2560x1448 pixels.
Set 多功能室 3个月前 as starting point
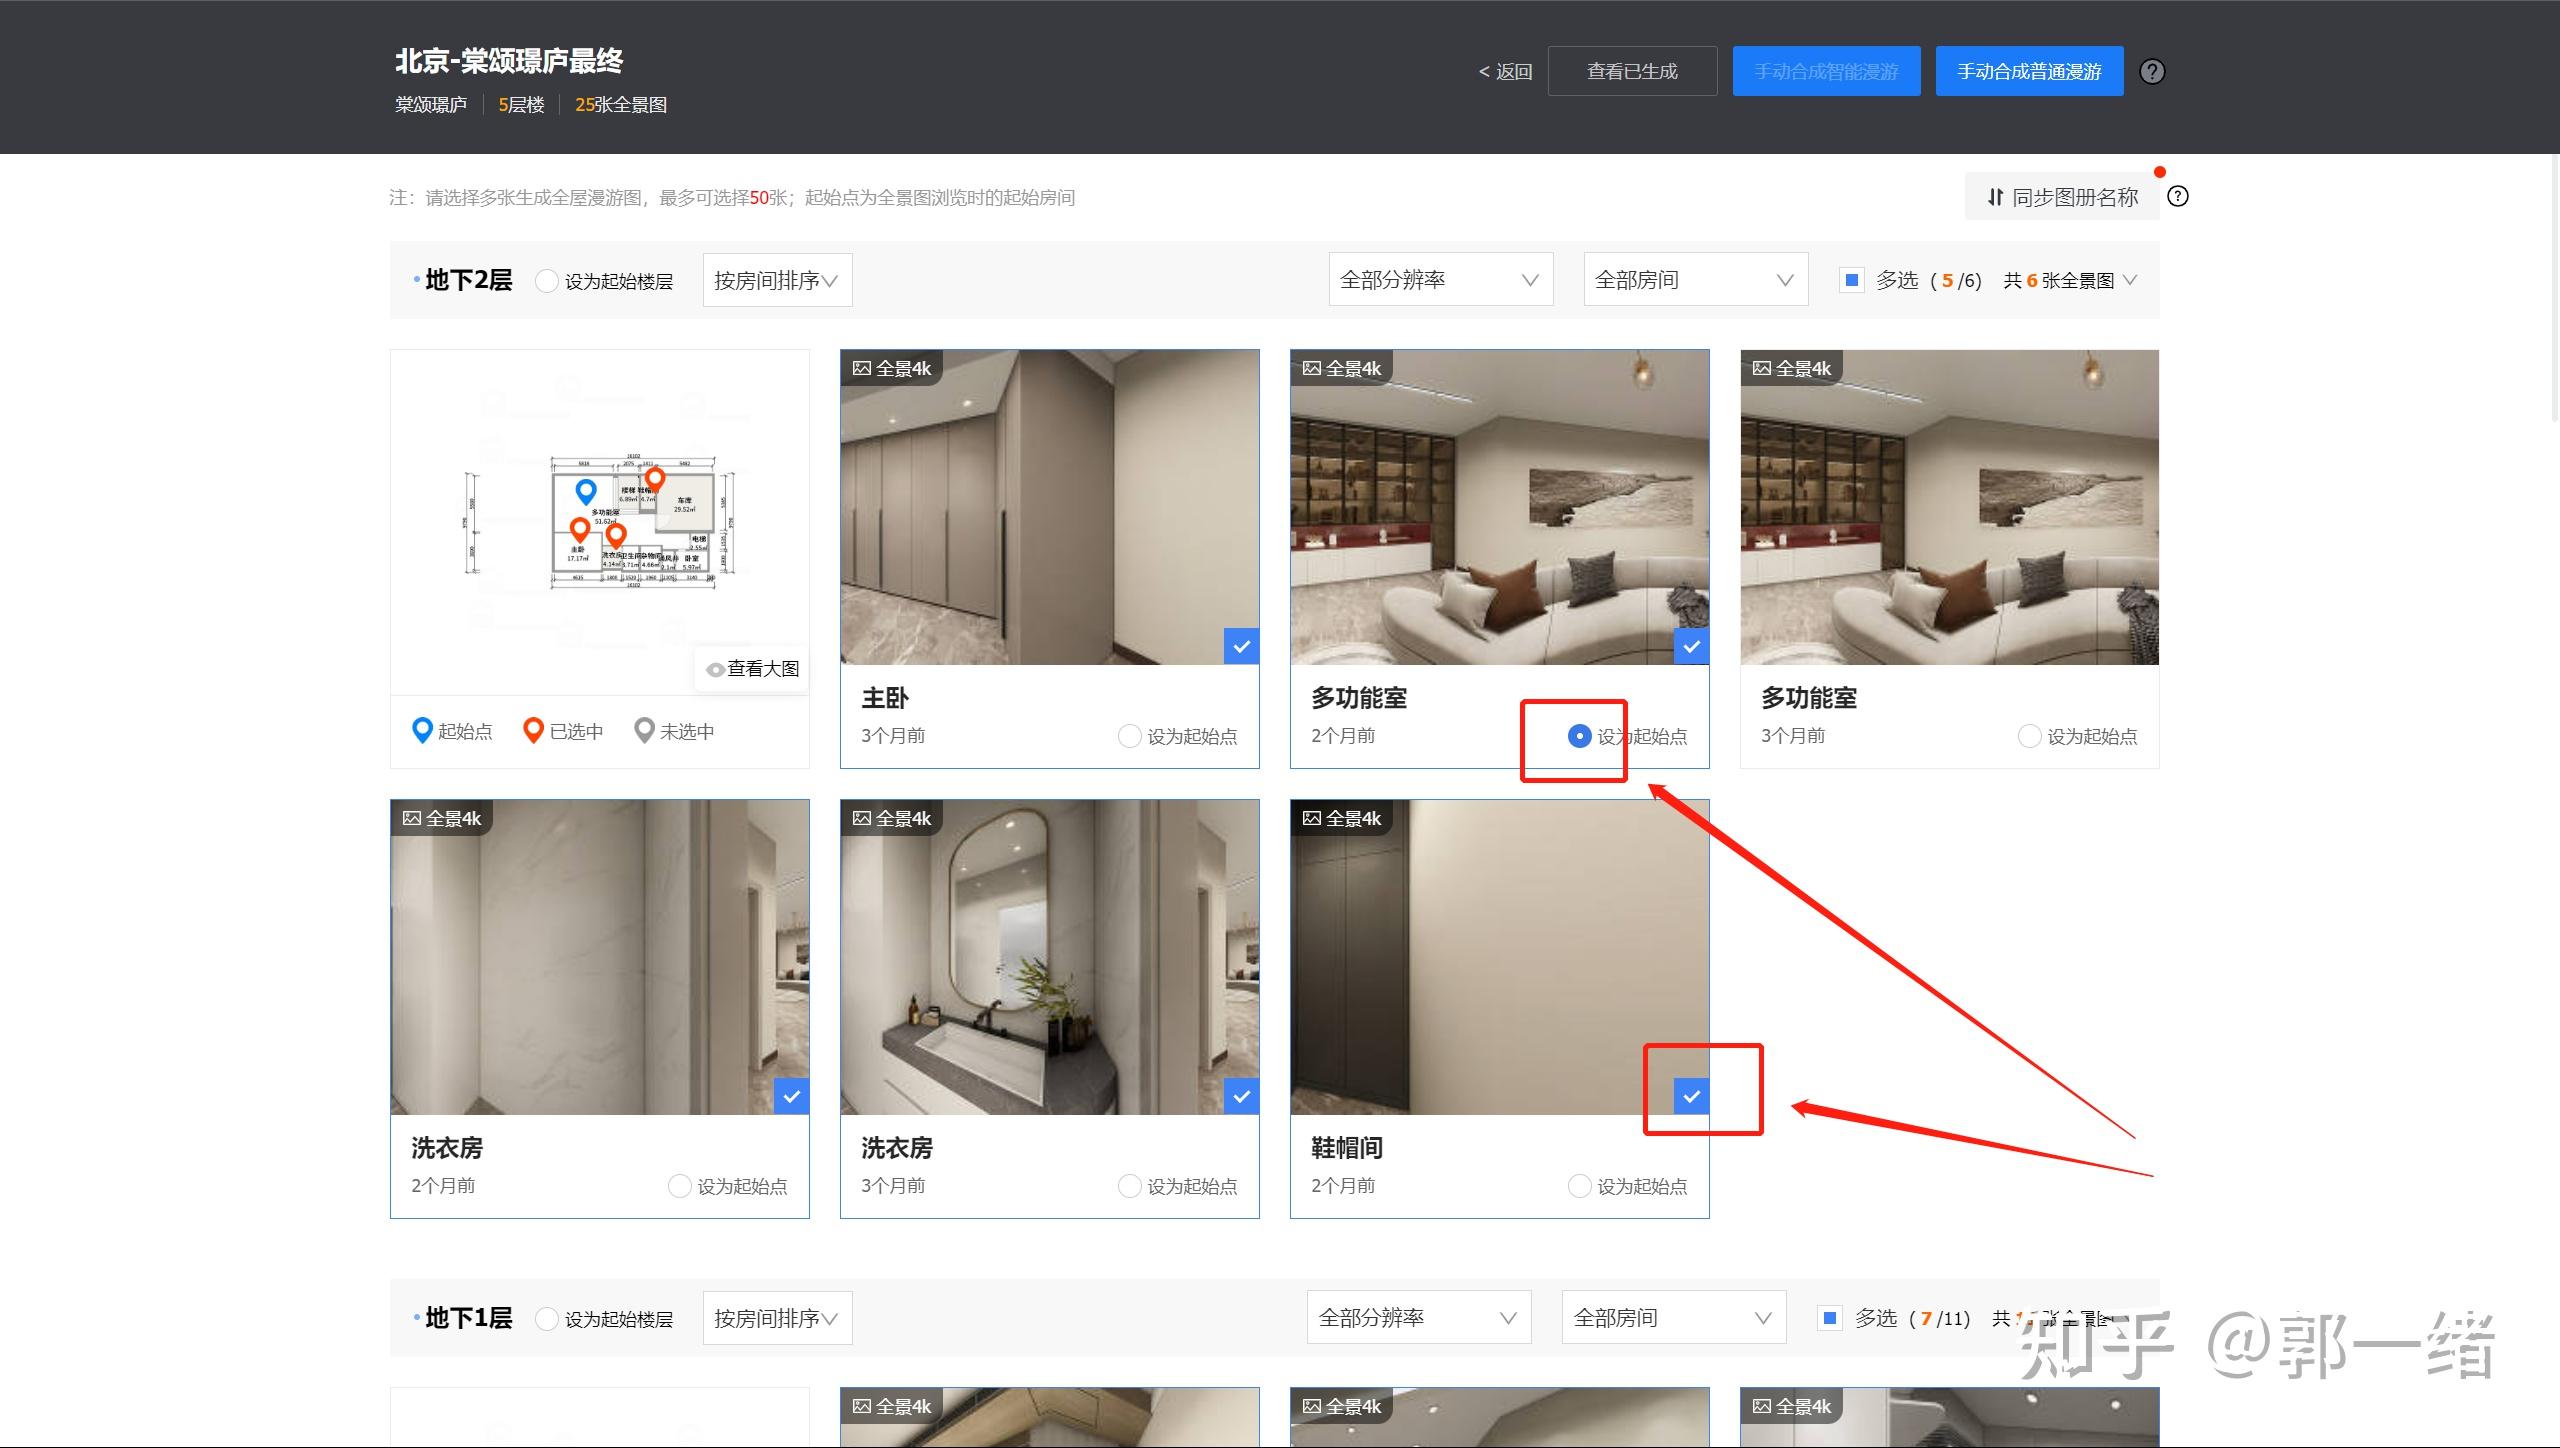(x=2029, y=736)
